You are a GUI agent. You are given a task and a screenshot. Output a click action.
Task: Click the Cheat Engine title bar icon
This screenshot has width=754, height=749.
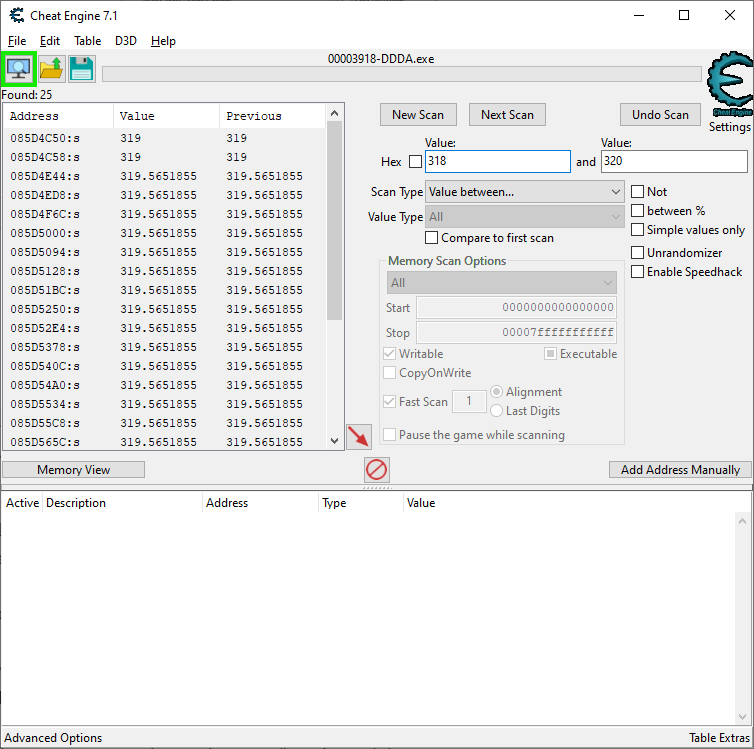point(16,15)
